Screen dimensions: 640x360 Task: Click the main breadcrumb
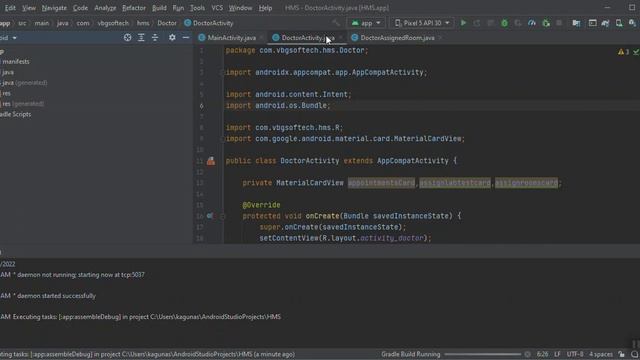coord(42,23)
